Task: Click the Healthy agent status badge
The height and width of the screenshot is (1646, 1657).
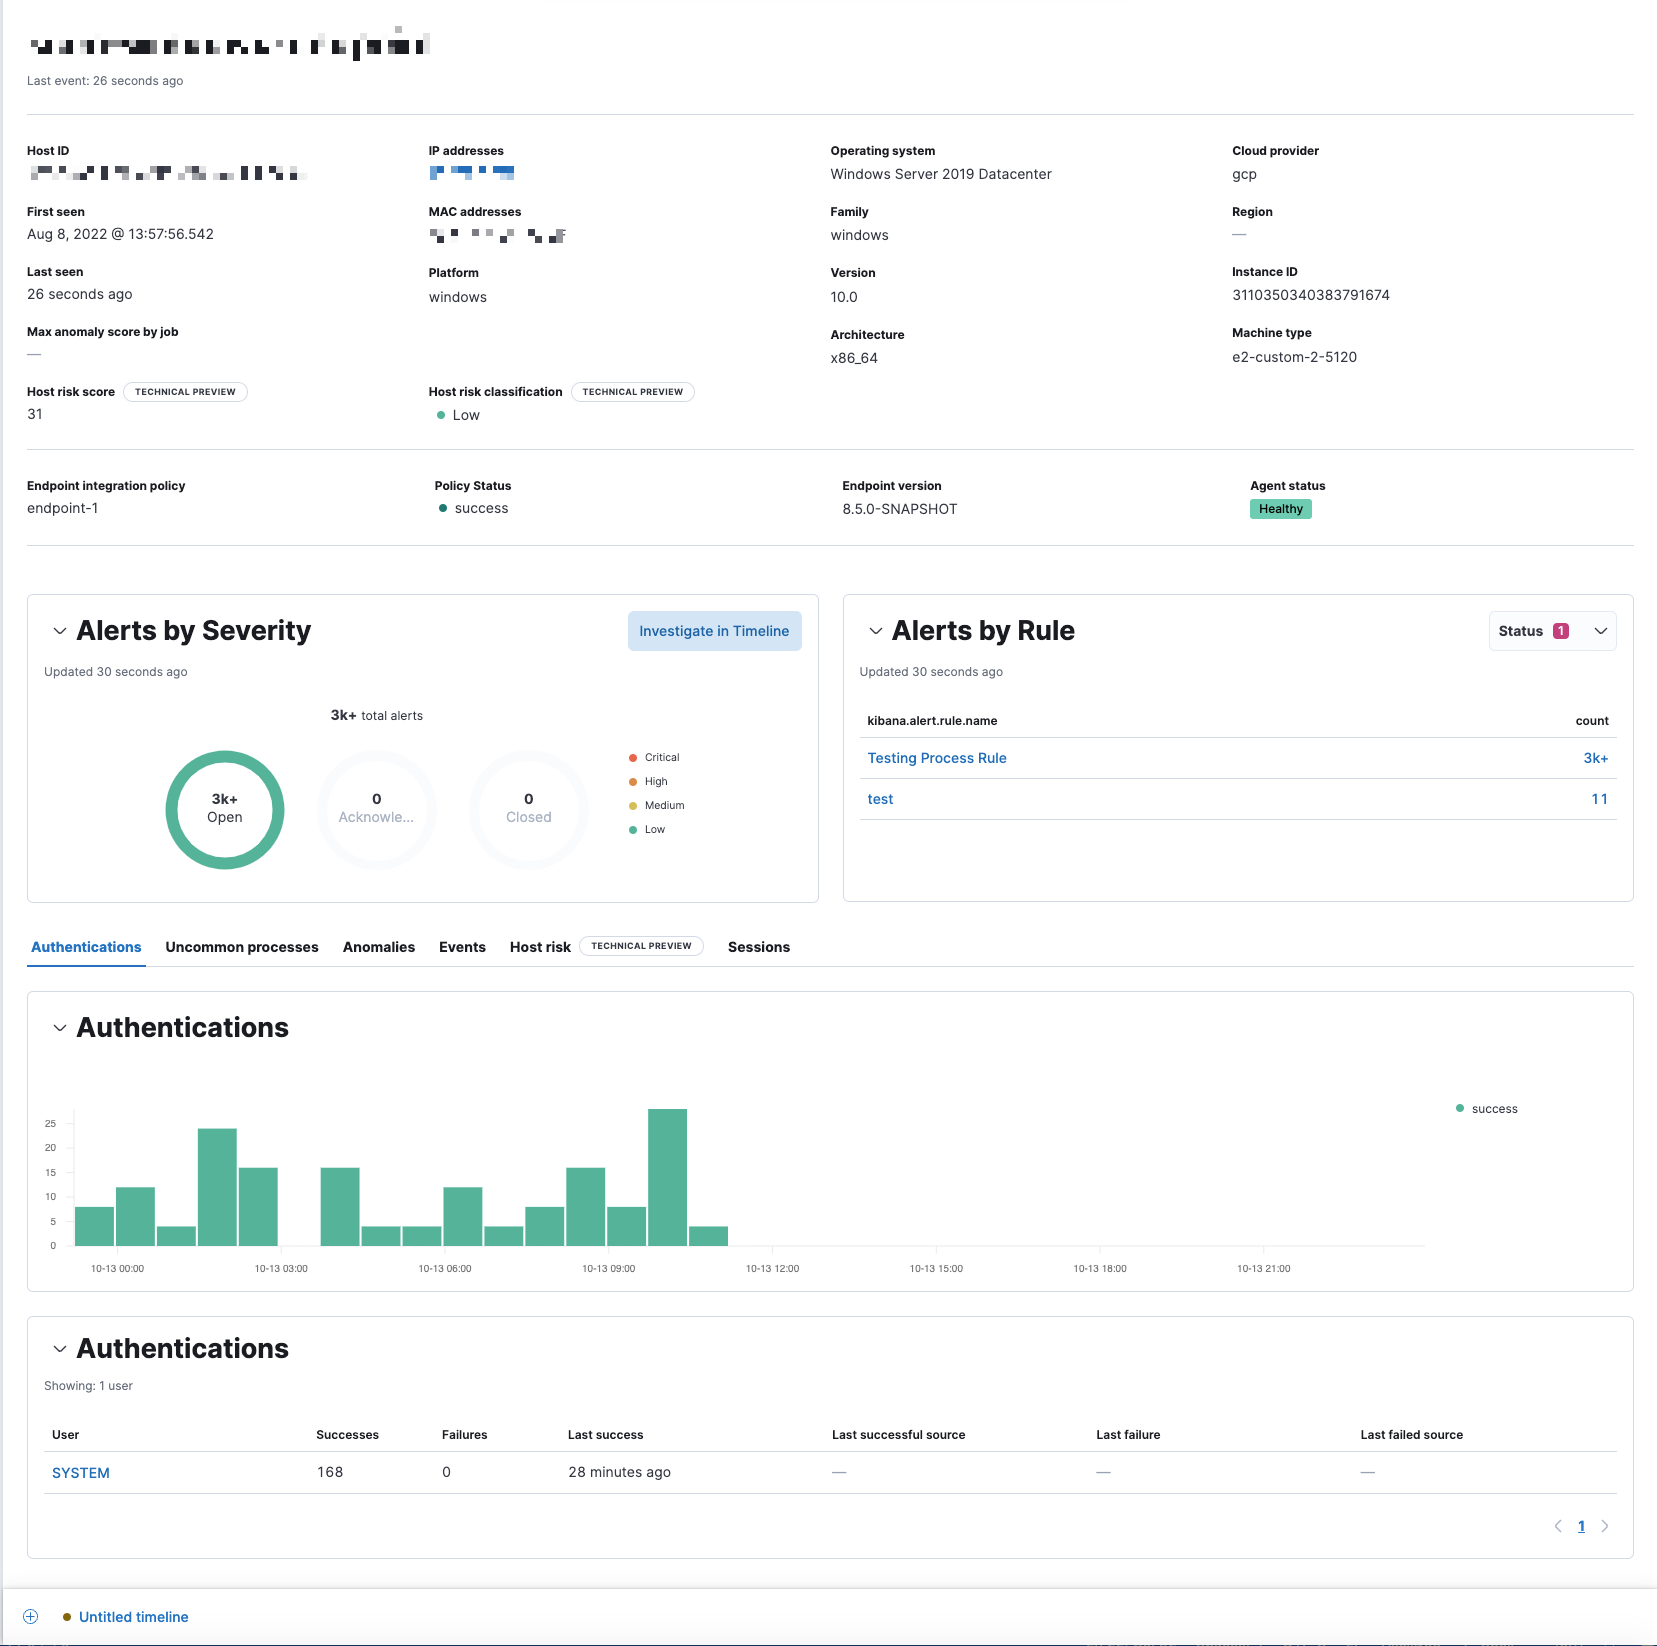Action: coord(1280,508)
